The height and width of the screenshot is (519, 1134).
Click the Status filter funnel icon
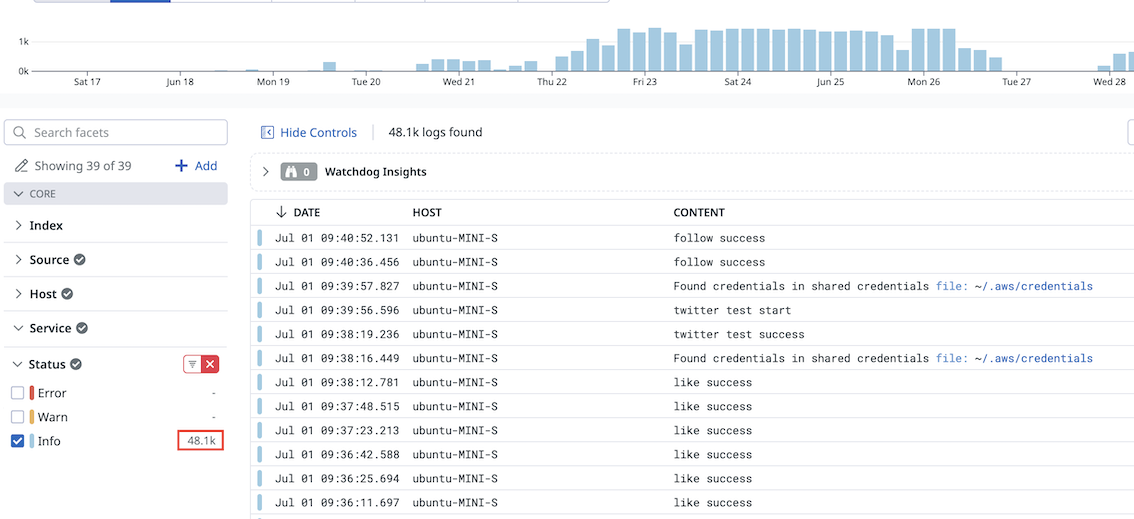(192, 364)
